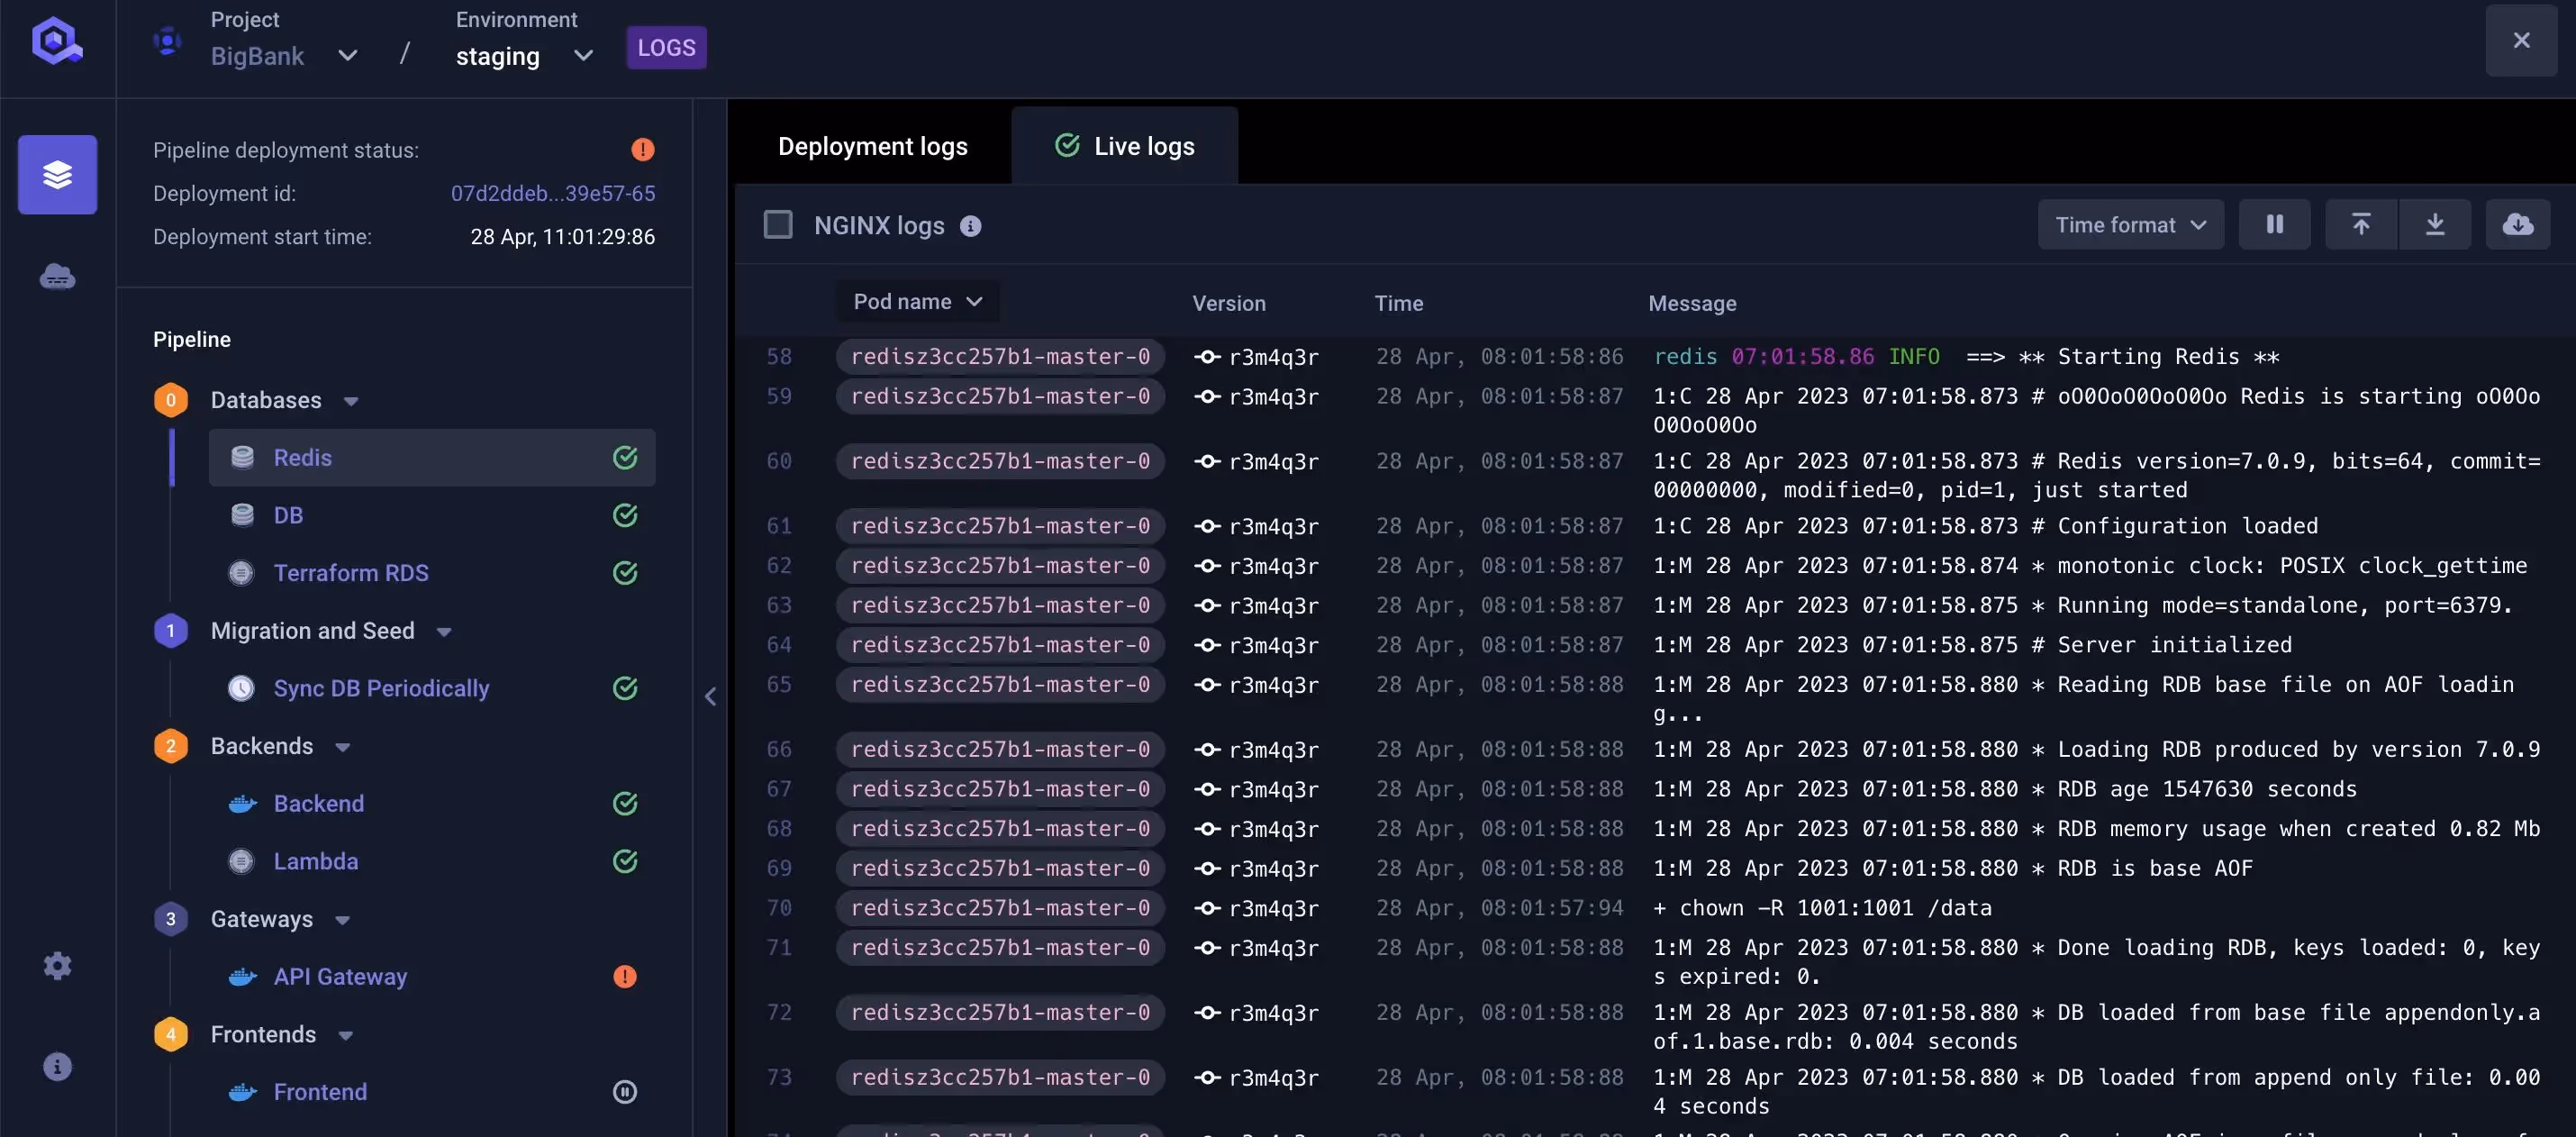Screen dimensions: 2576x1137
Task: Enable the NGINX logs checkbox
Action: pyautogui.click(x=778, y=224)
